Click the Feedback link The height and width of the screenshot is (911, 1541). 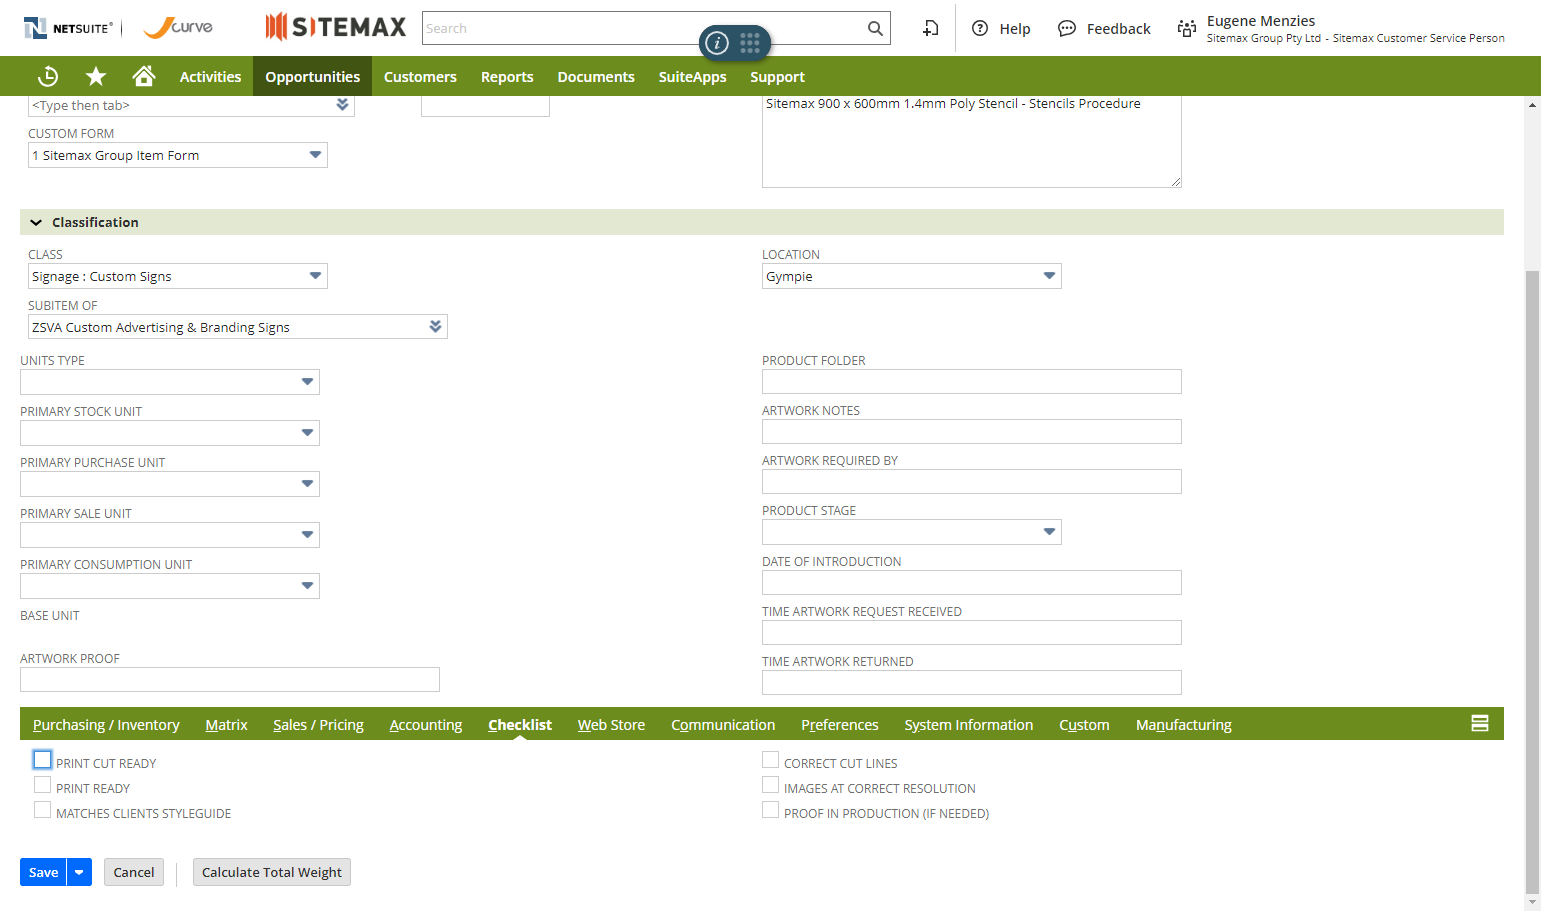click(1119, 29)
